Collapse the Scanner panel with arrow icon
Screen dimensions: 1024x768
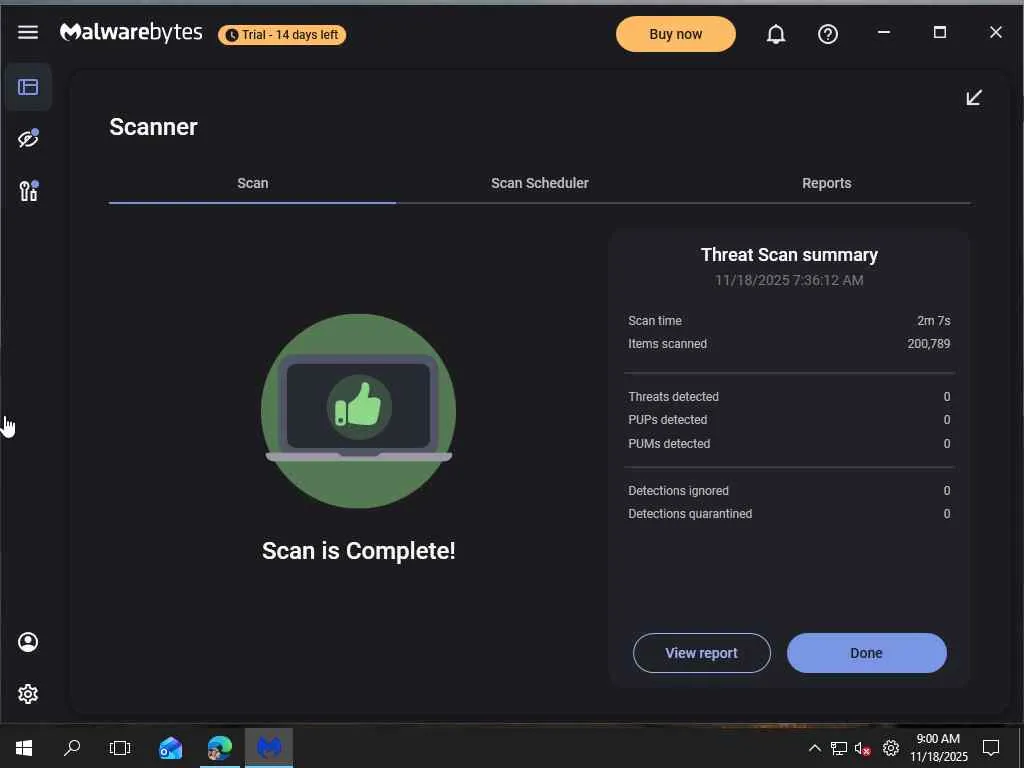pos(974,97)
